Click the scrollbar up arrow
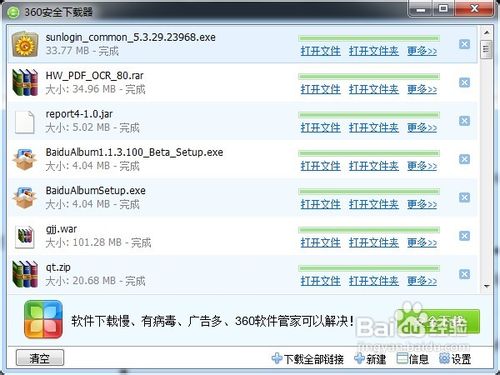Screen dimensions: 500x375 click(486, 32)
